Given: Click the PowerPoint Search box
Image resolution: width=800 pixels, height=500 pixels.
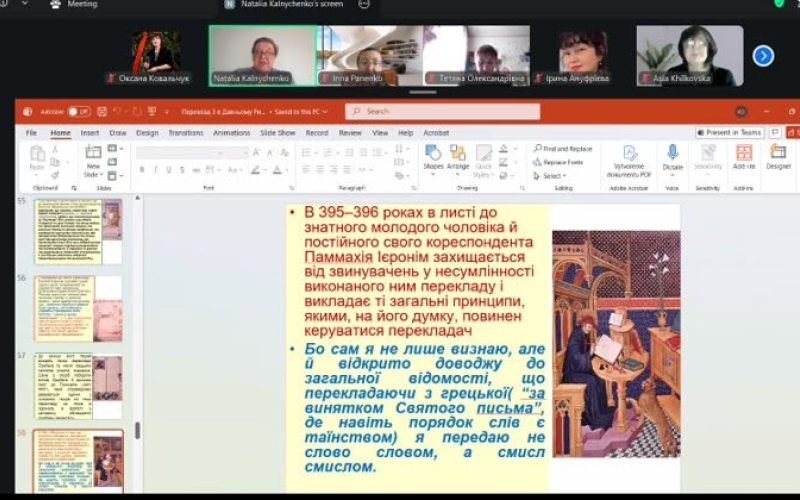Looking at the screenshot, I should [442, 111].
